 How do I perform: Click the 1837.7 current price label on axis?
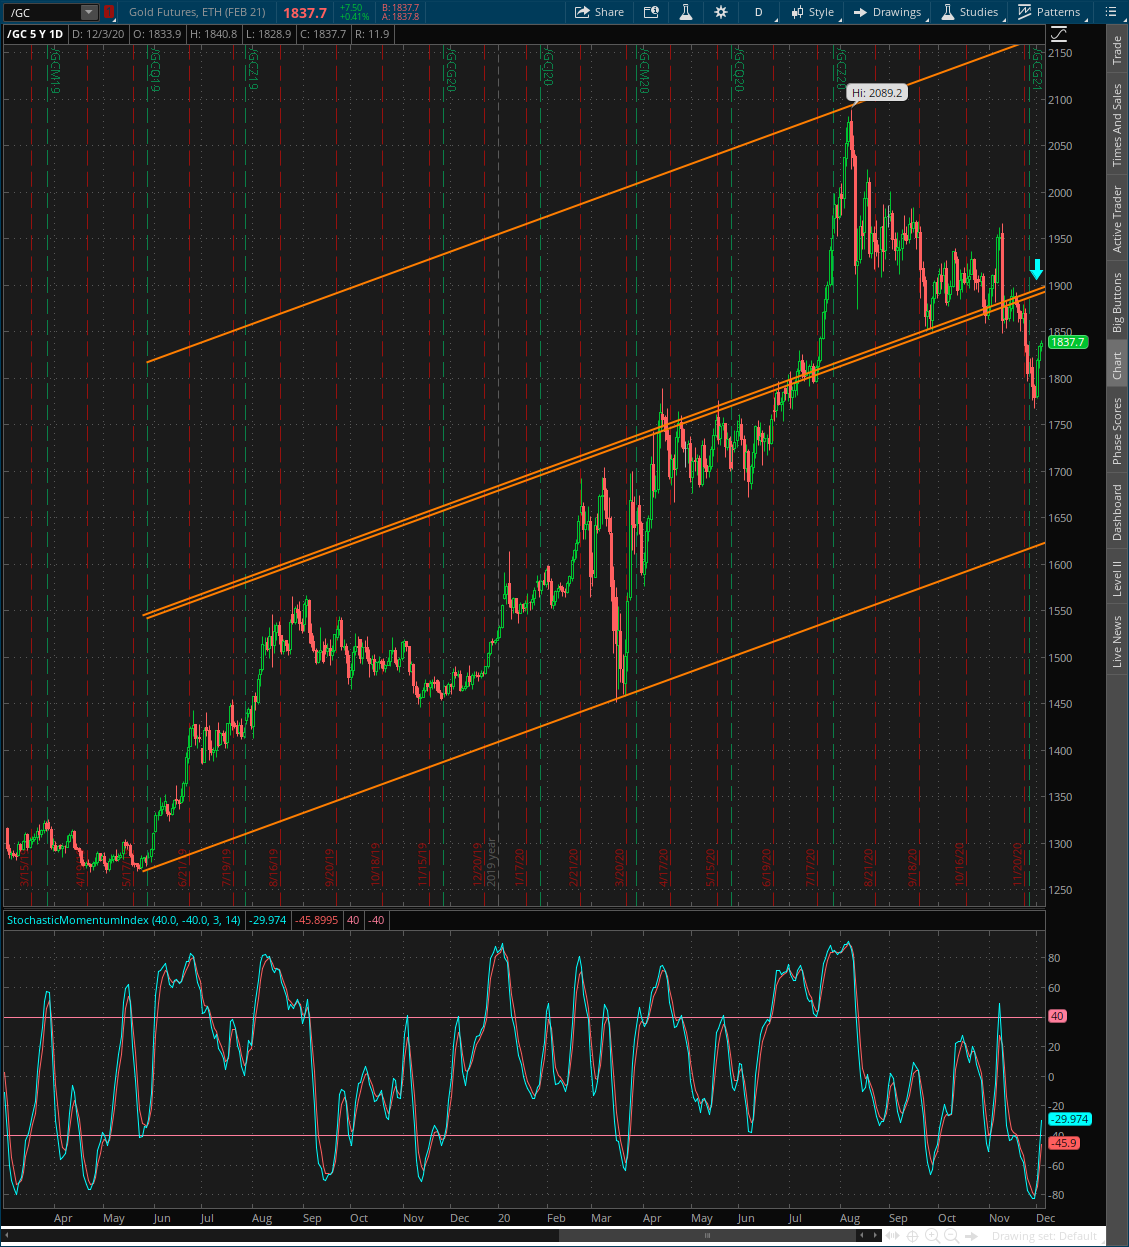(1067, 342)
